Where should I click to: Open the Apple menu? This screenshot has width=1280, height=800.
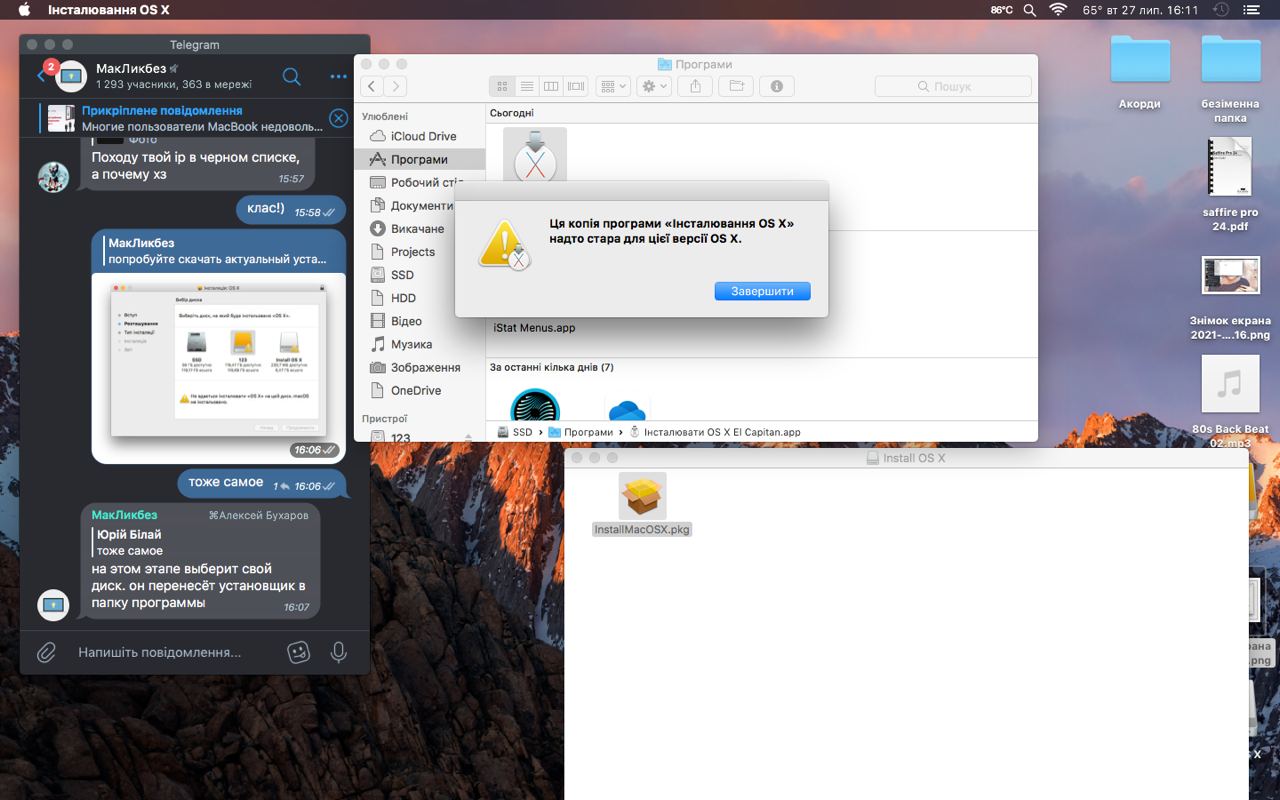pyautogui.click(x=24, y=10)
